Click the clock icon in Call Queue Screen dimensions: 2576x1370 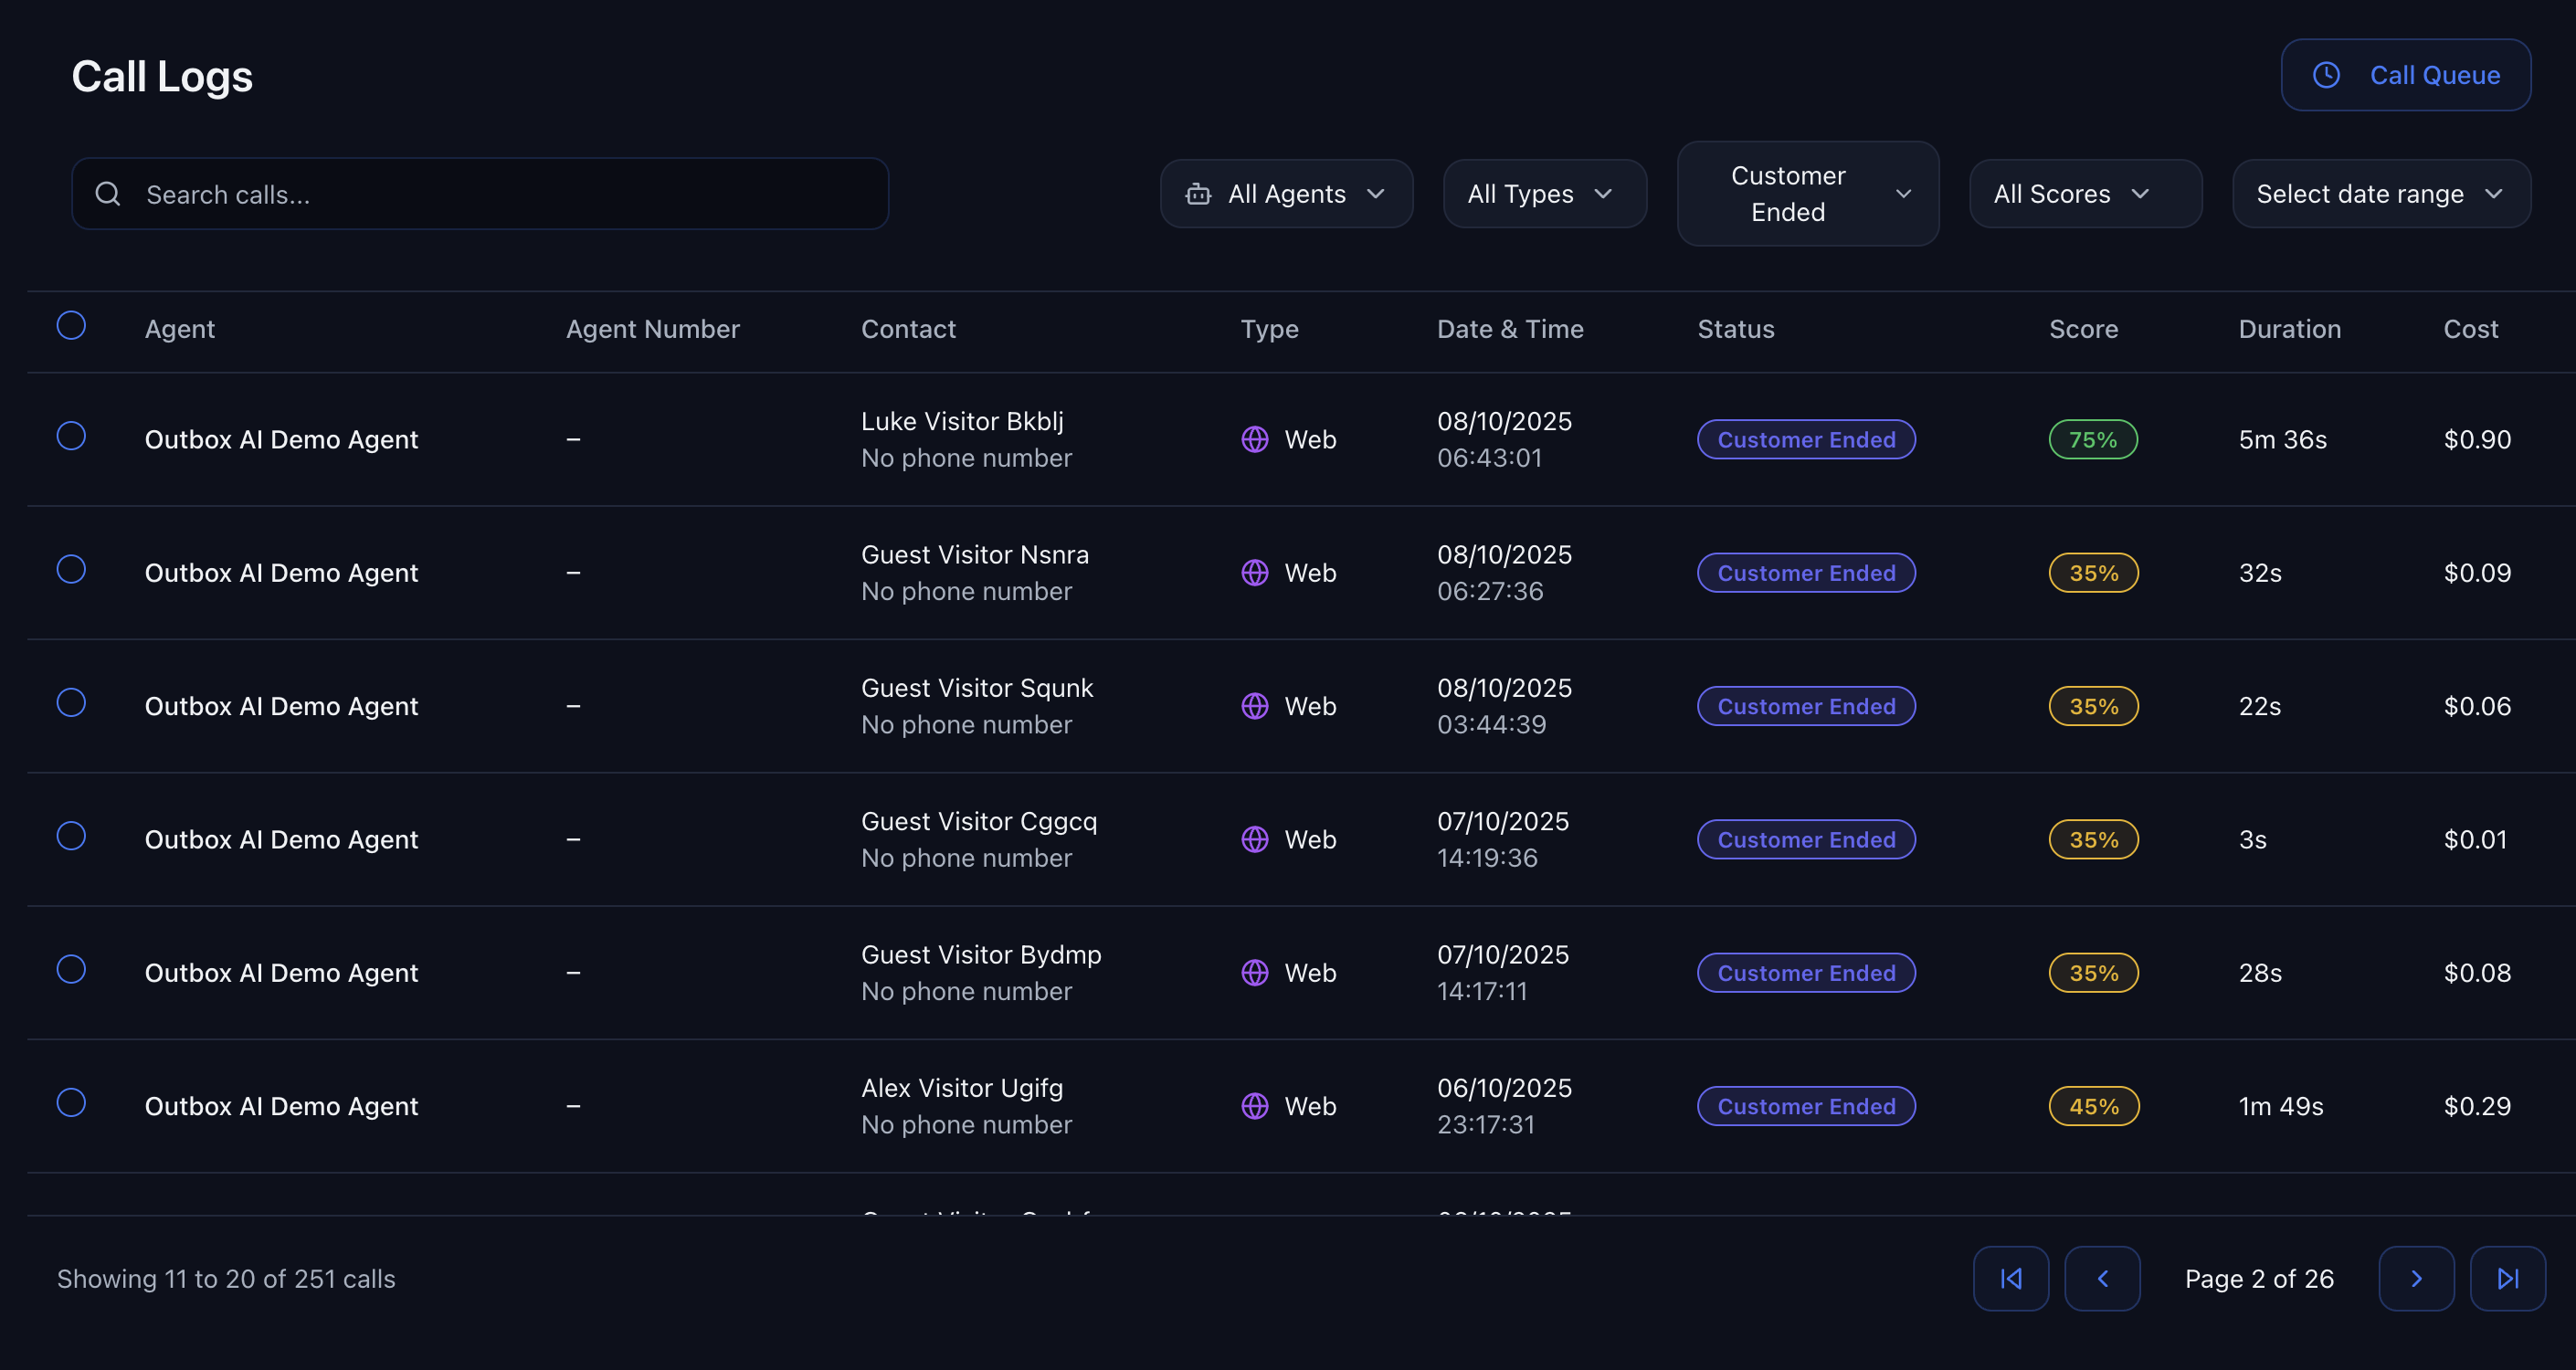[2326, 75]
